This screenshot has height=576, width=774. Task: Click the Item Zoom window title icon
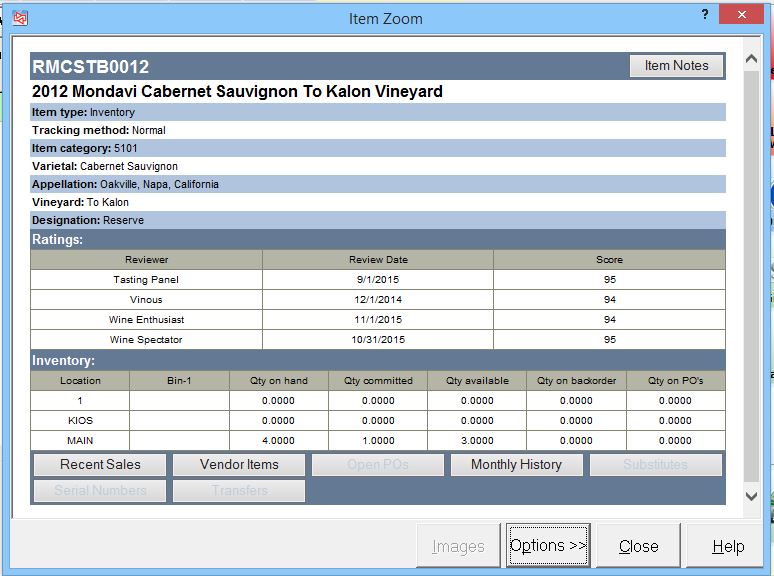click(x=20, y=18)
